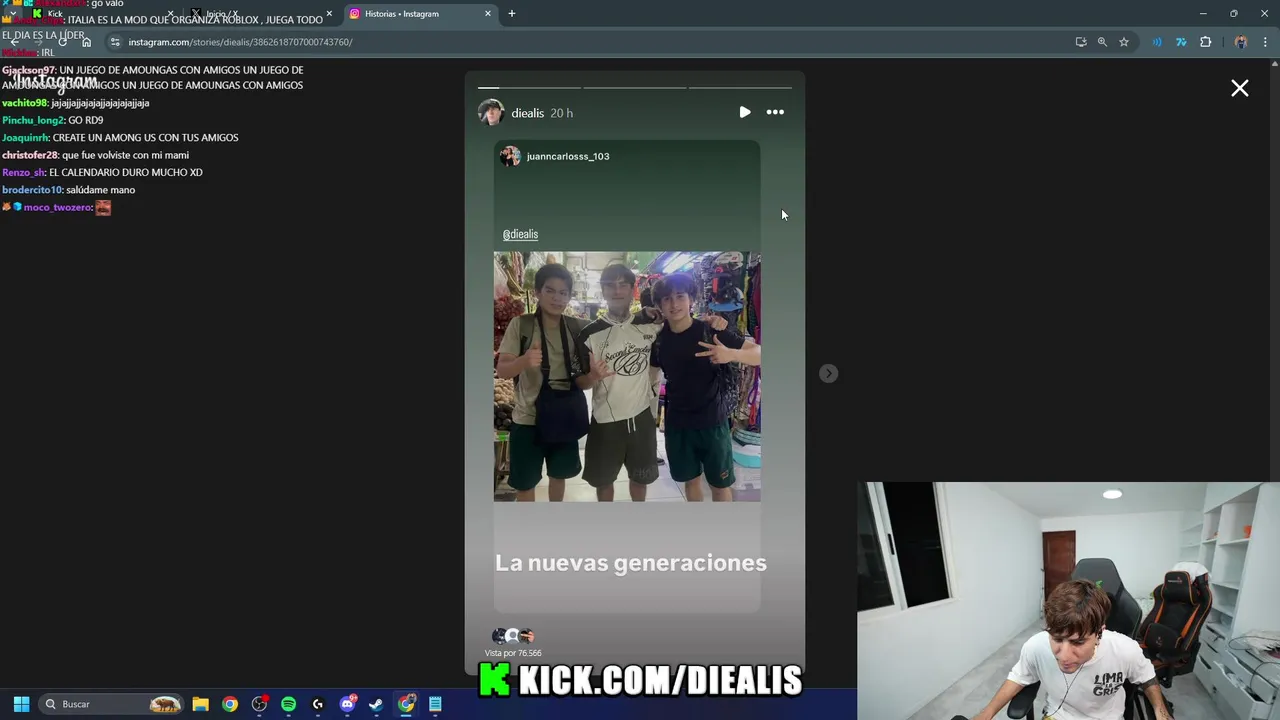Screen dimensions: 1280x720
Task: View the story viewers avatars list
Action: tap(513, 636)
